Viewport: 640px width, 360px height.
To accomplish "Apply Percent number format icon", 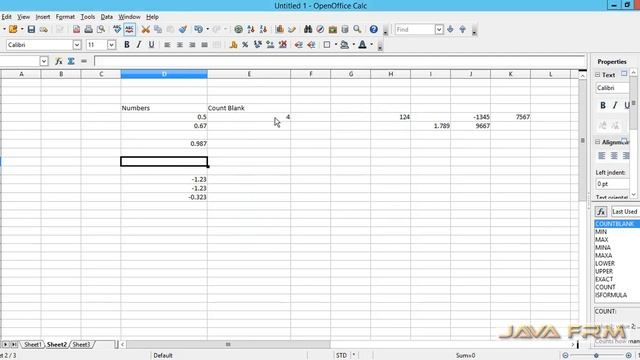I will click(245, 45).
